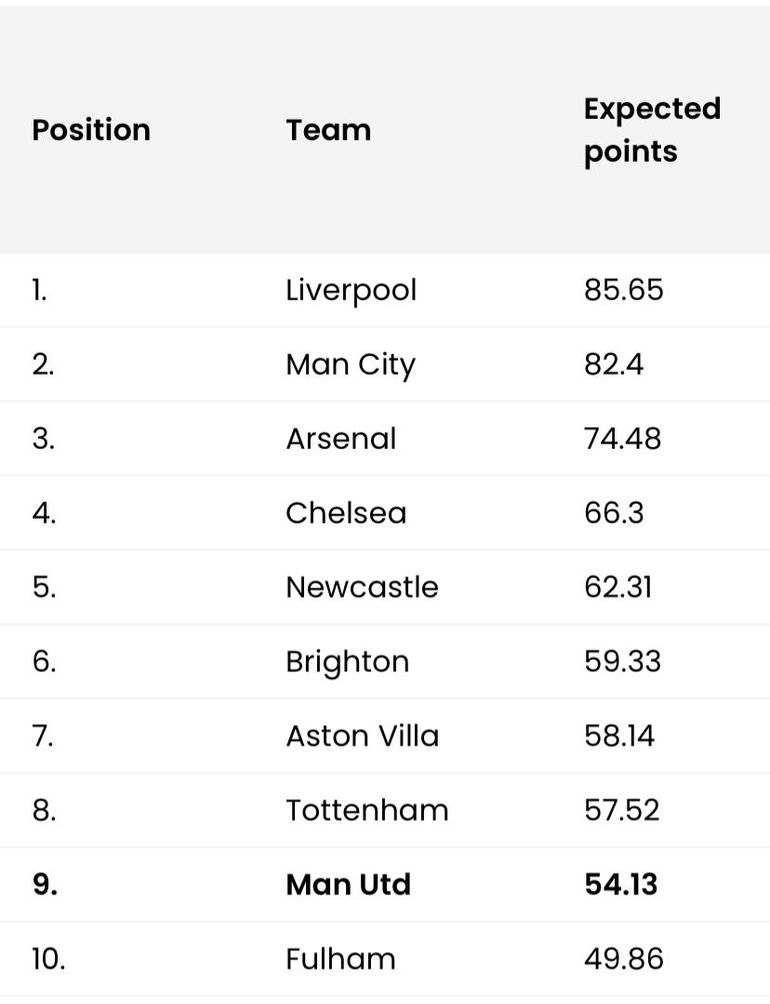This screenshot has width=770, height=1004.
Task: Open the Arsenal team entry
Action: 341,439
